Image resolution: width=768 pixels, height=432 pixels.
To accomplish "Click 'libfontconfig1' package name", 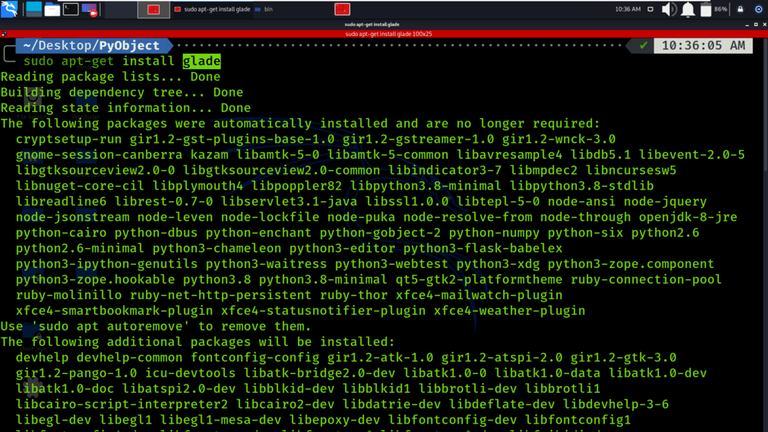I will [578, 420].
